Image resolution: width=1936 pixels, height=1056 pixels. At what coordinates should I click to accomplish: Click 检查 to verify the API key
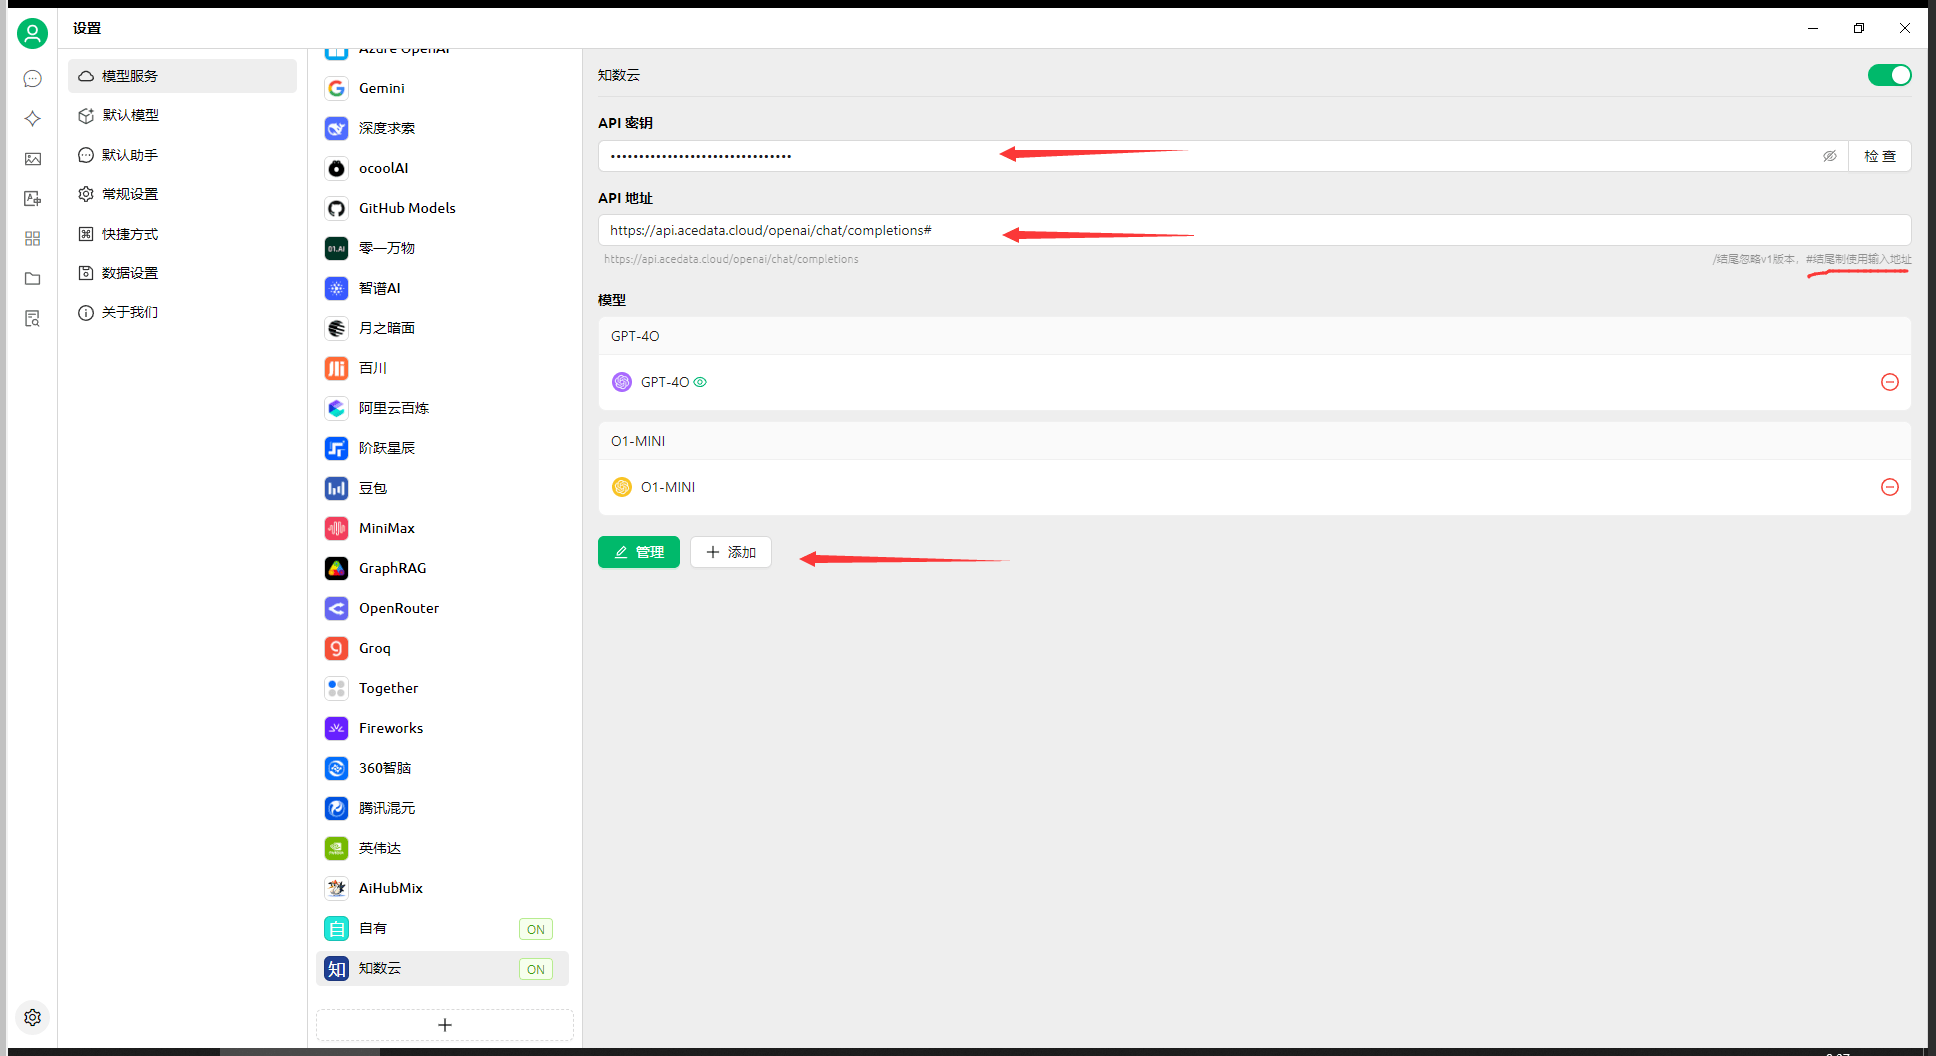click(x=1879, y=156)
